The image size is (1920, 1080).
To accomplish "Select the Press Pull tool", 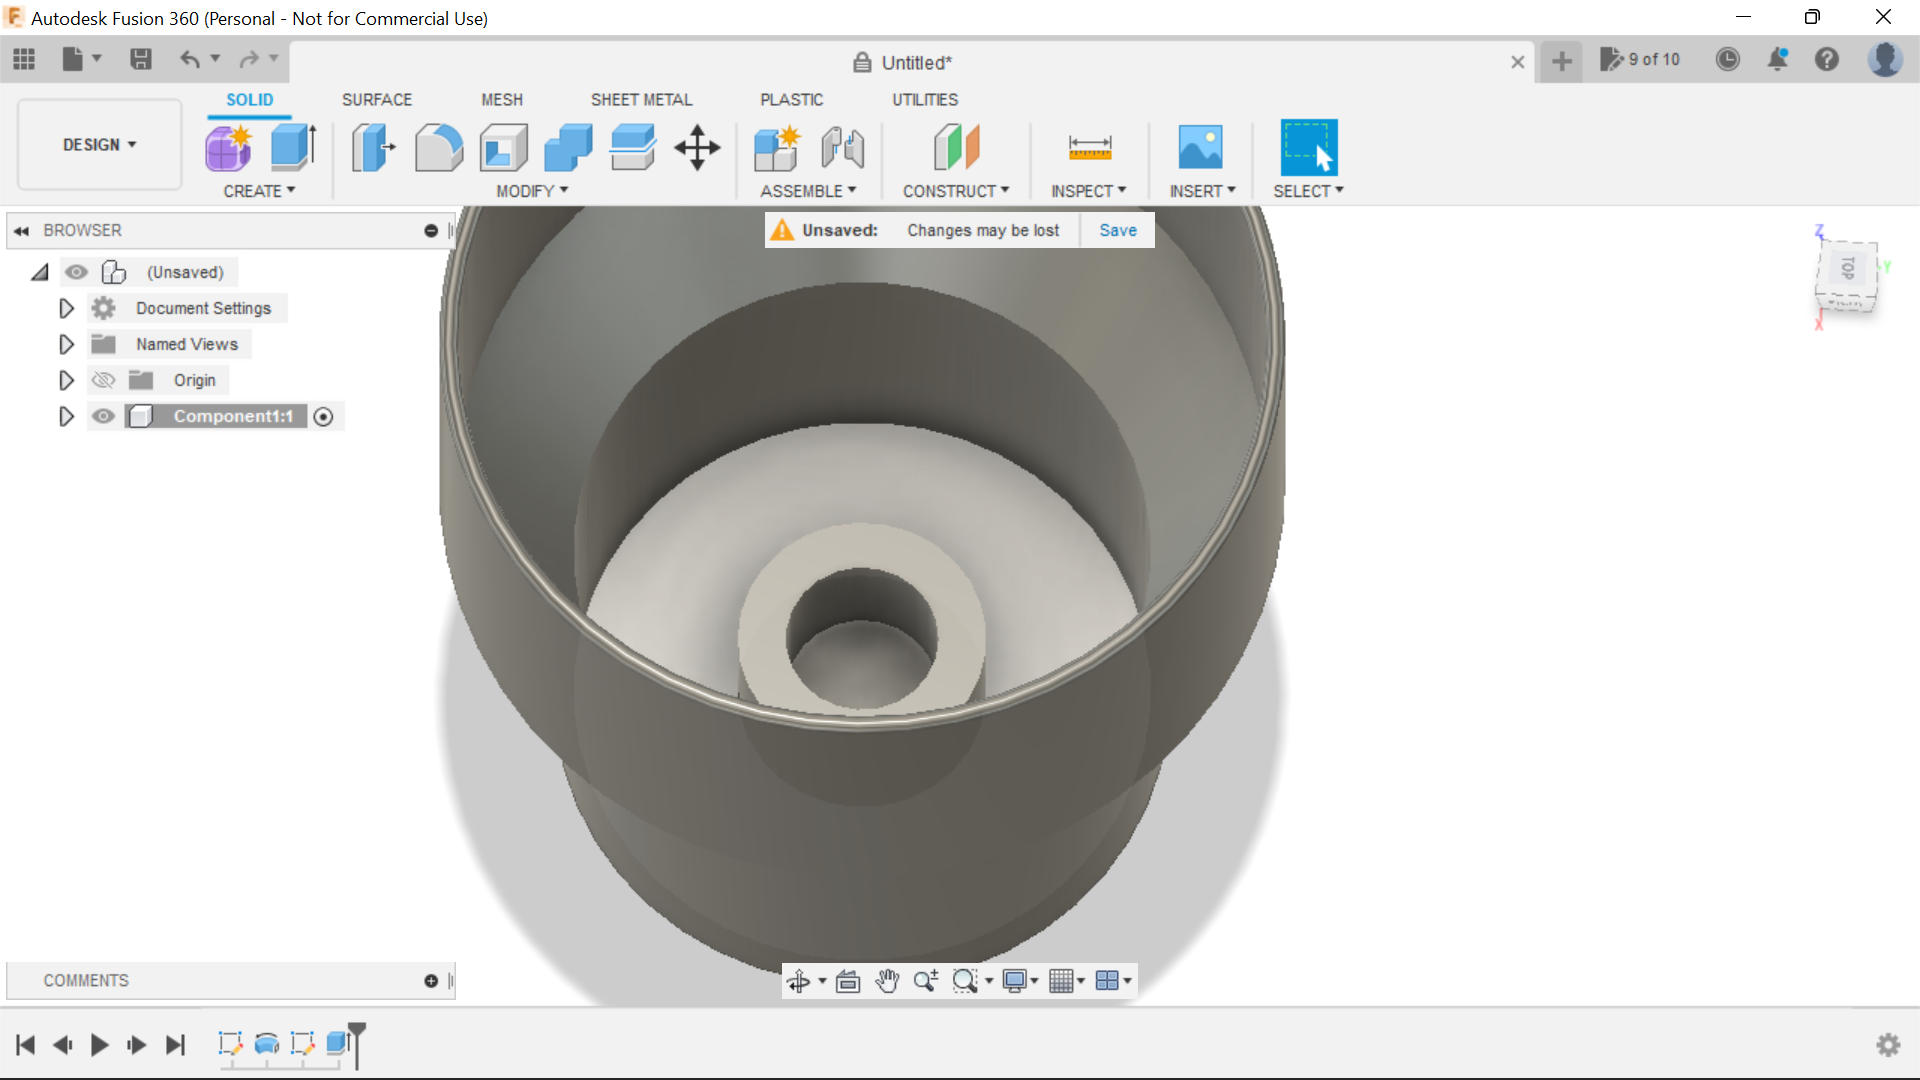I will 372,147.
